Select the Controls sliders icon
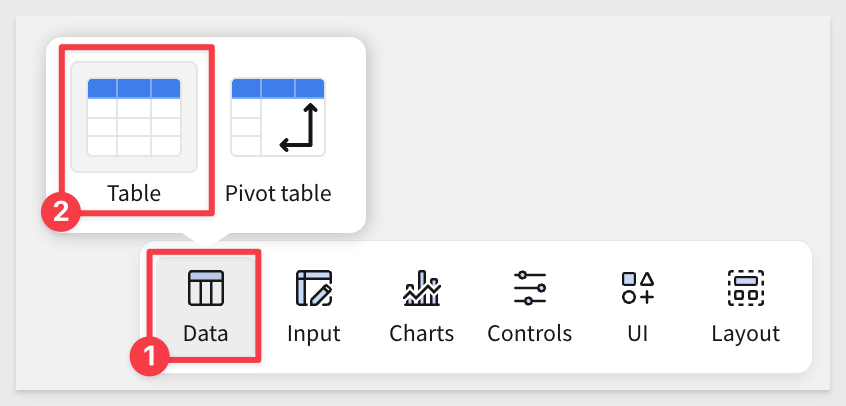 529,288
